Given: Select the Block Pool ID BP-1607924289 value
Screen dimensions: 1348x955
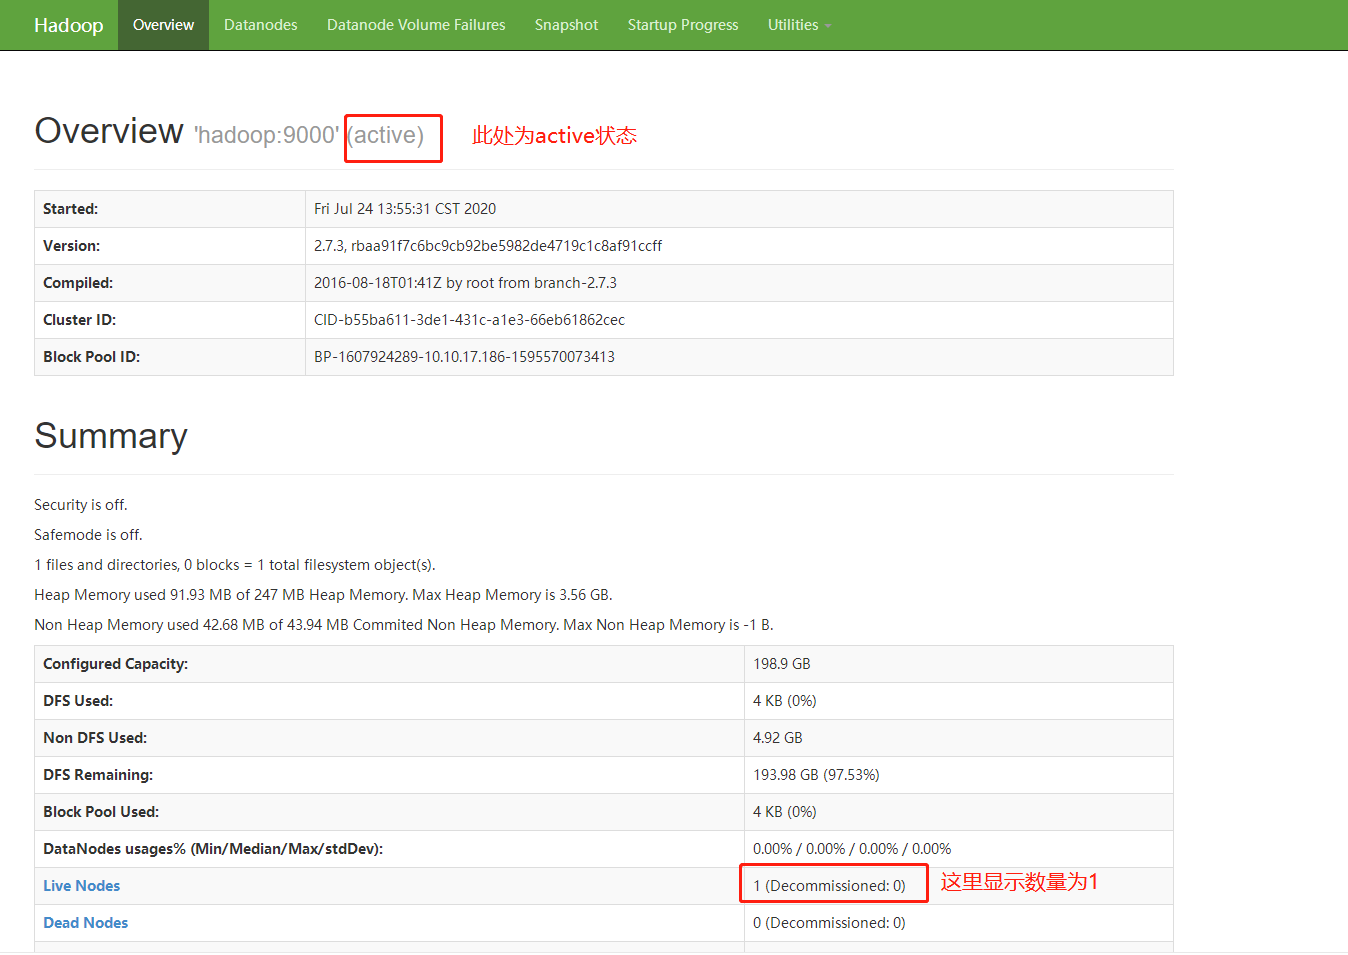Looking at the screenshot, I should [464, 357].
